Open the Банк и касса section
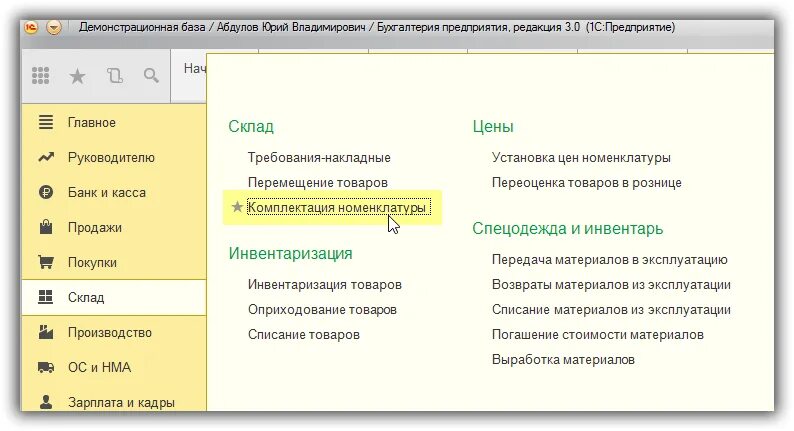This screenshot has height=431, width=794. click(x=114, y=192)
